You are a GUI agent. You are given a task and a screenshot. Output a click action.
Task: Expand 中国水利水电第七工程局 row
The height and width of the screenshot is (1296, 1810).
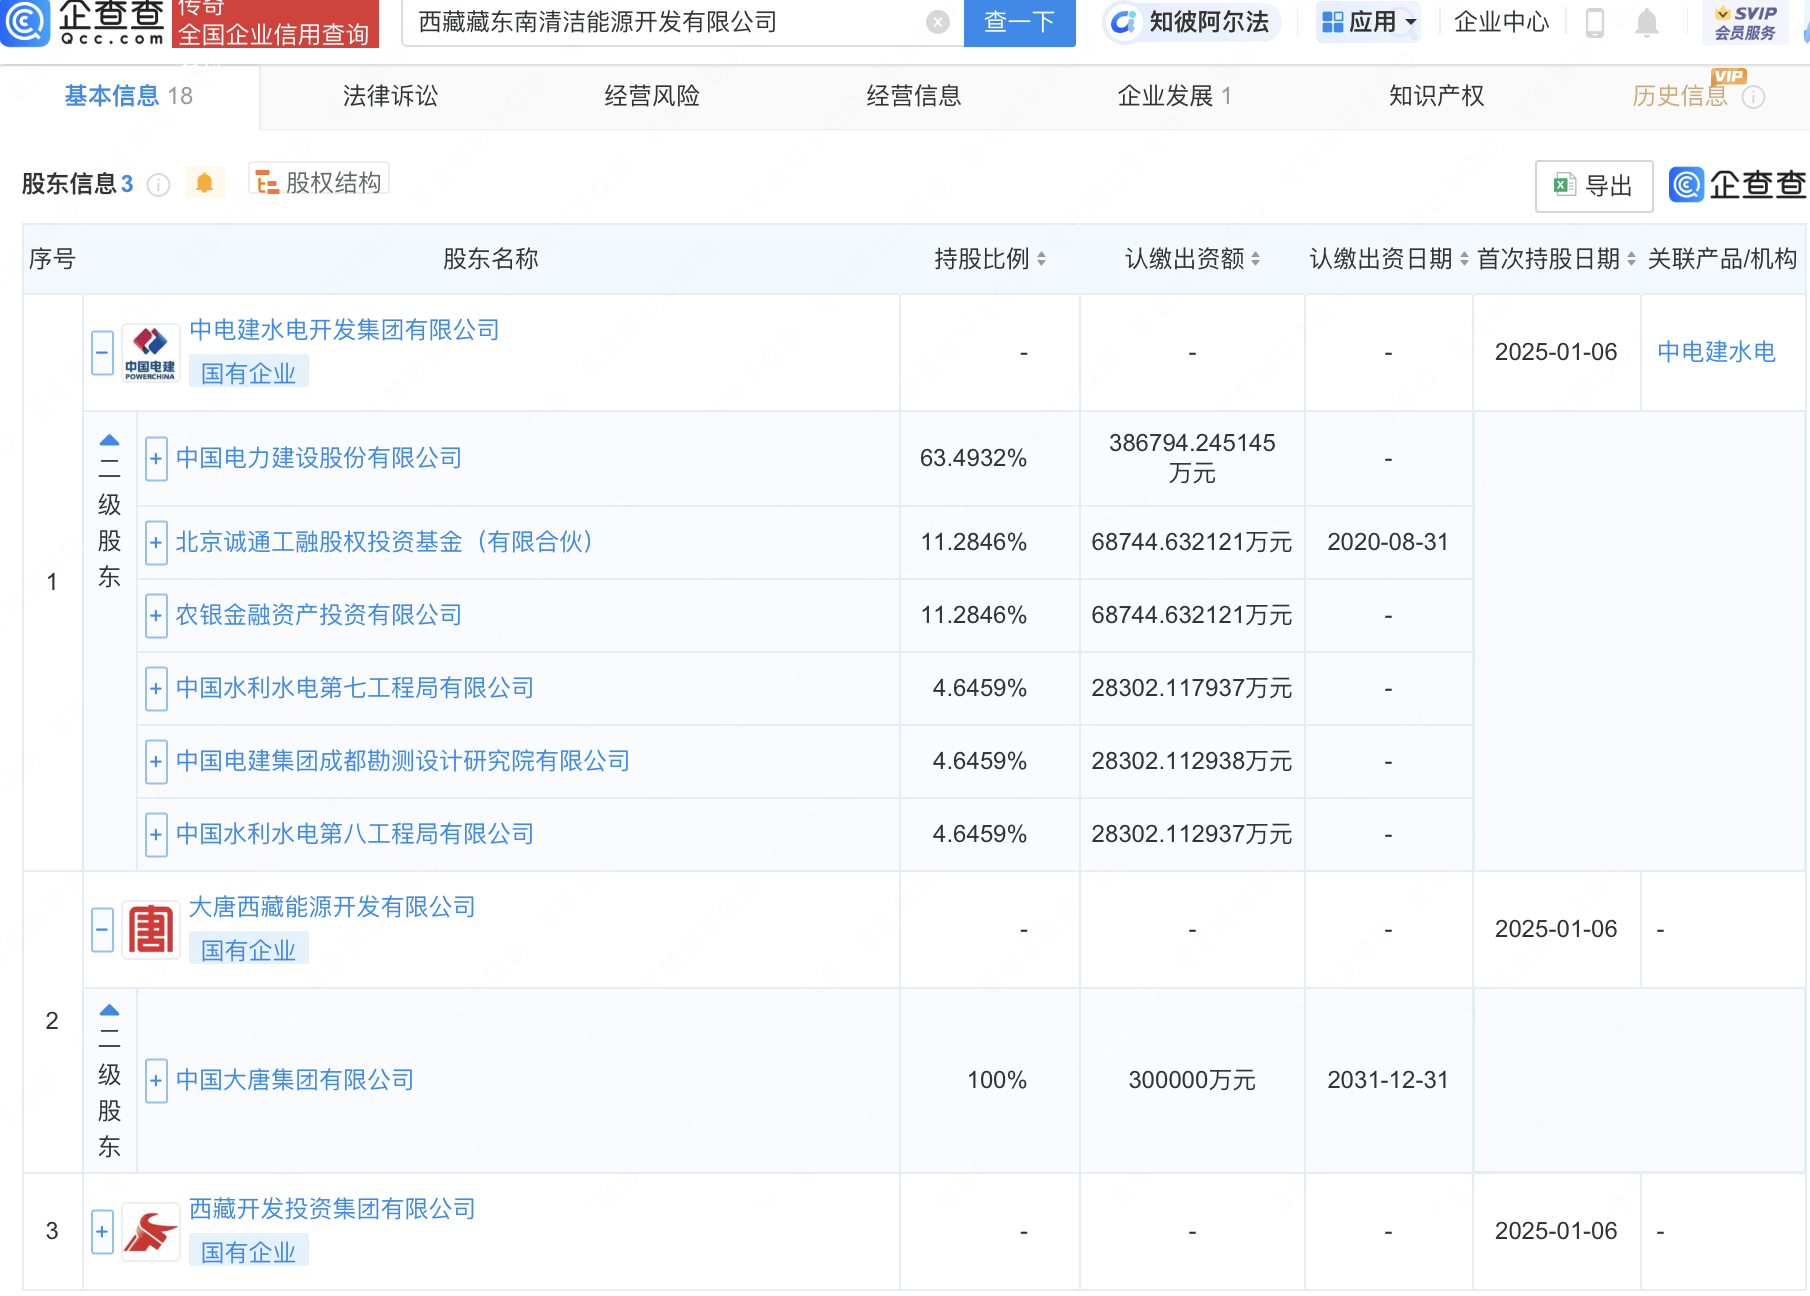(156, 689)
